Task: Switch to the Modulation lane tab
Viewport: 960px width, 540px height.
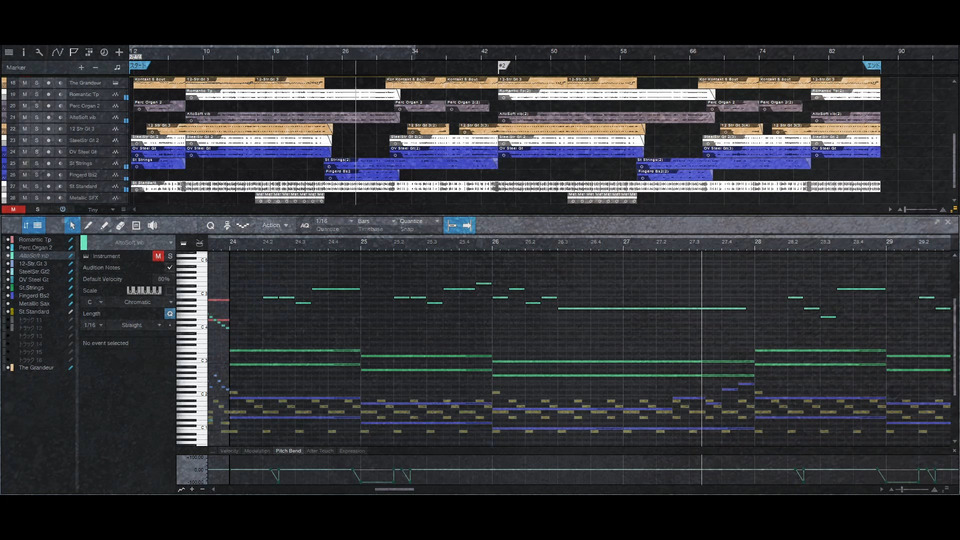Action: tap(257, 451)
